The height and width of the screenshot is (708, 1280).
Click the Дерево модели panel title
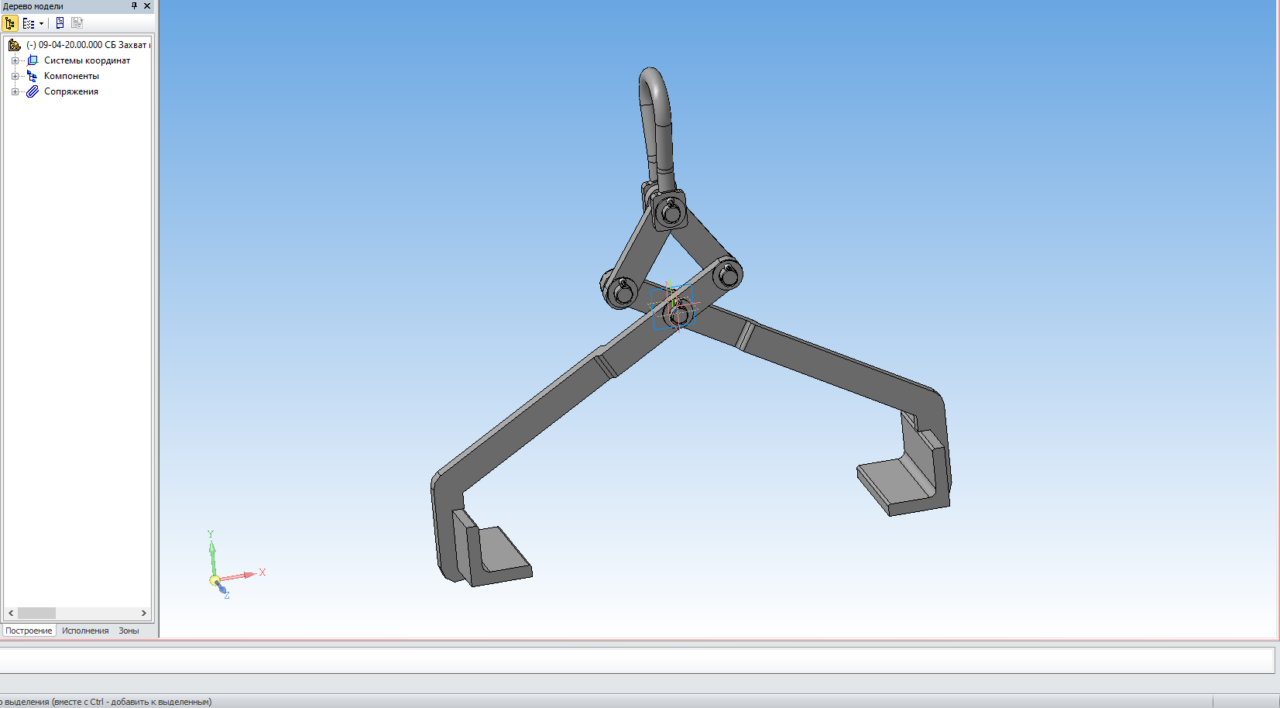[x=33, y=6]
